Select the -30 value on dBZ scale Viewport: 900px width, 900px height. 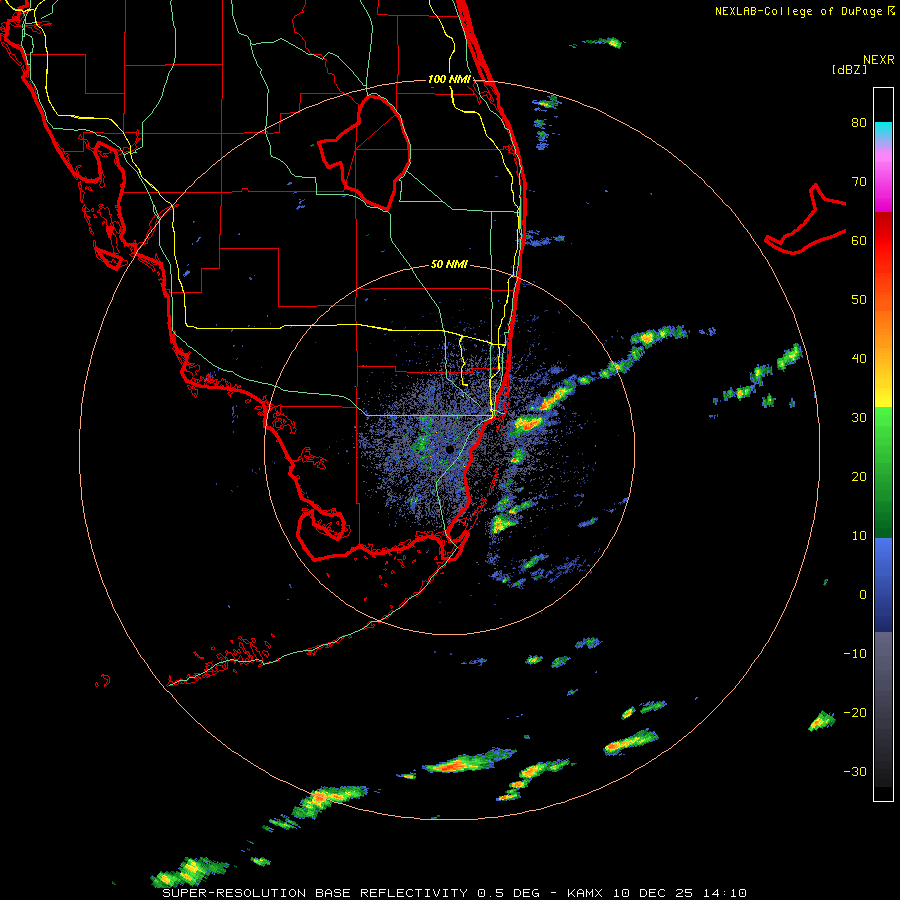pos(855,771)
